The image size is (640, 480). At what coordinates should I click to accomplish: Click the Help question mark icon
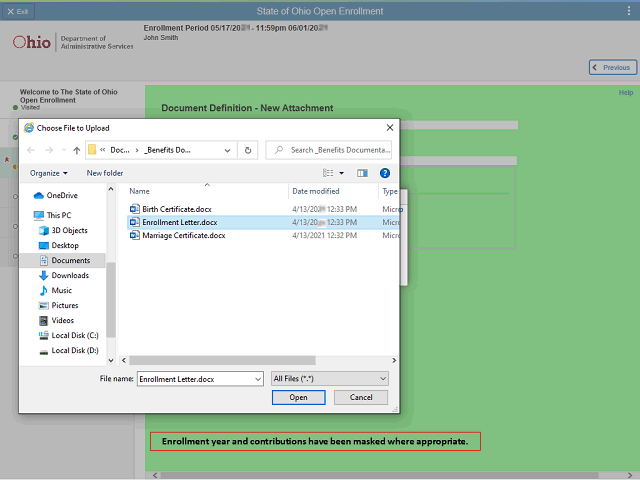tap(385, 173)
